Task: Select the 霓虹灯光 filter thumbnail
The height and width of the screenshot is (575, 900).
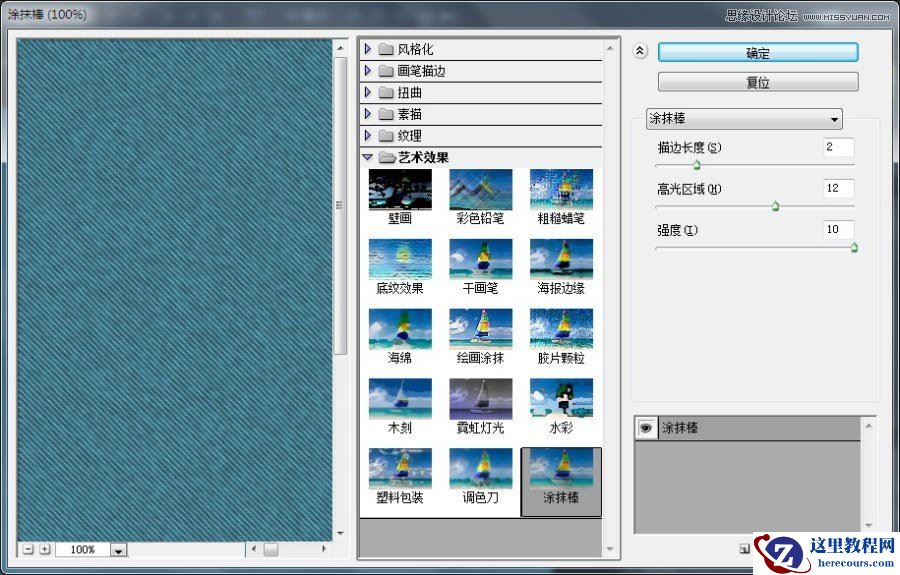Action: tap(480, 399)
